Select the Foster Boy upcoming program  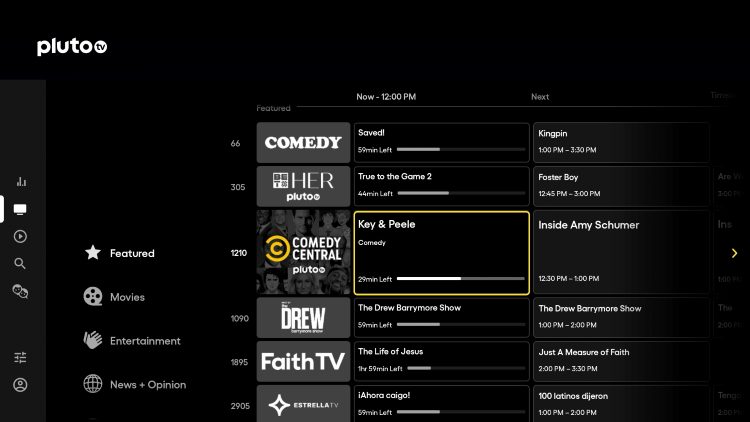click(621, 187)
